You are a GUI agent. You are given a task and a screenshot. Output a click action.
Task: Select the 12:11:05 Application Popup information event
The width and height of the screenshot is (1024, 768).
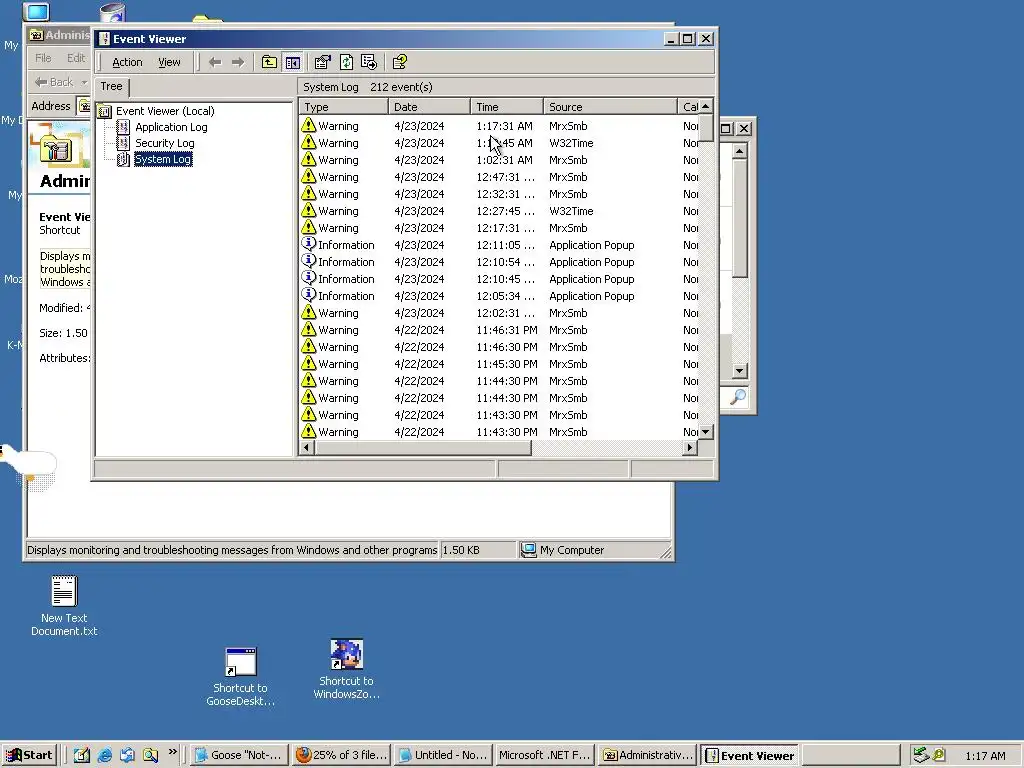pos(499,245)
